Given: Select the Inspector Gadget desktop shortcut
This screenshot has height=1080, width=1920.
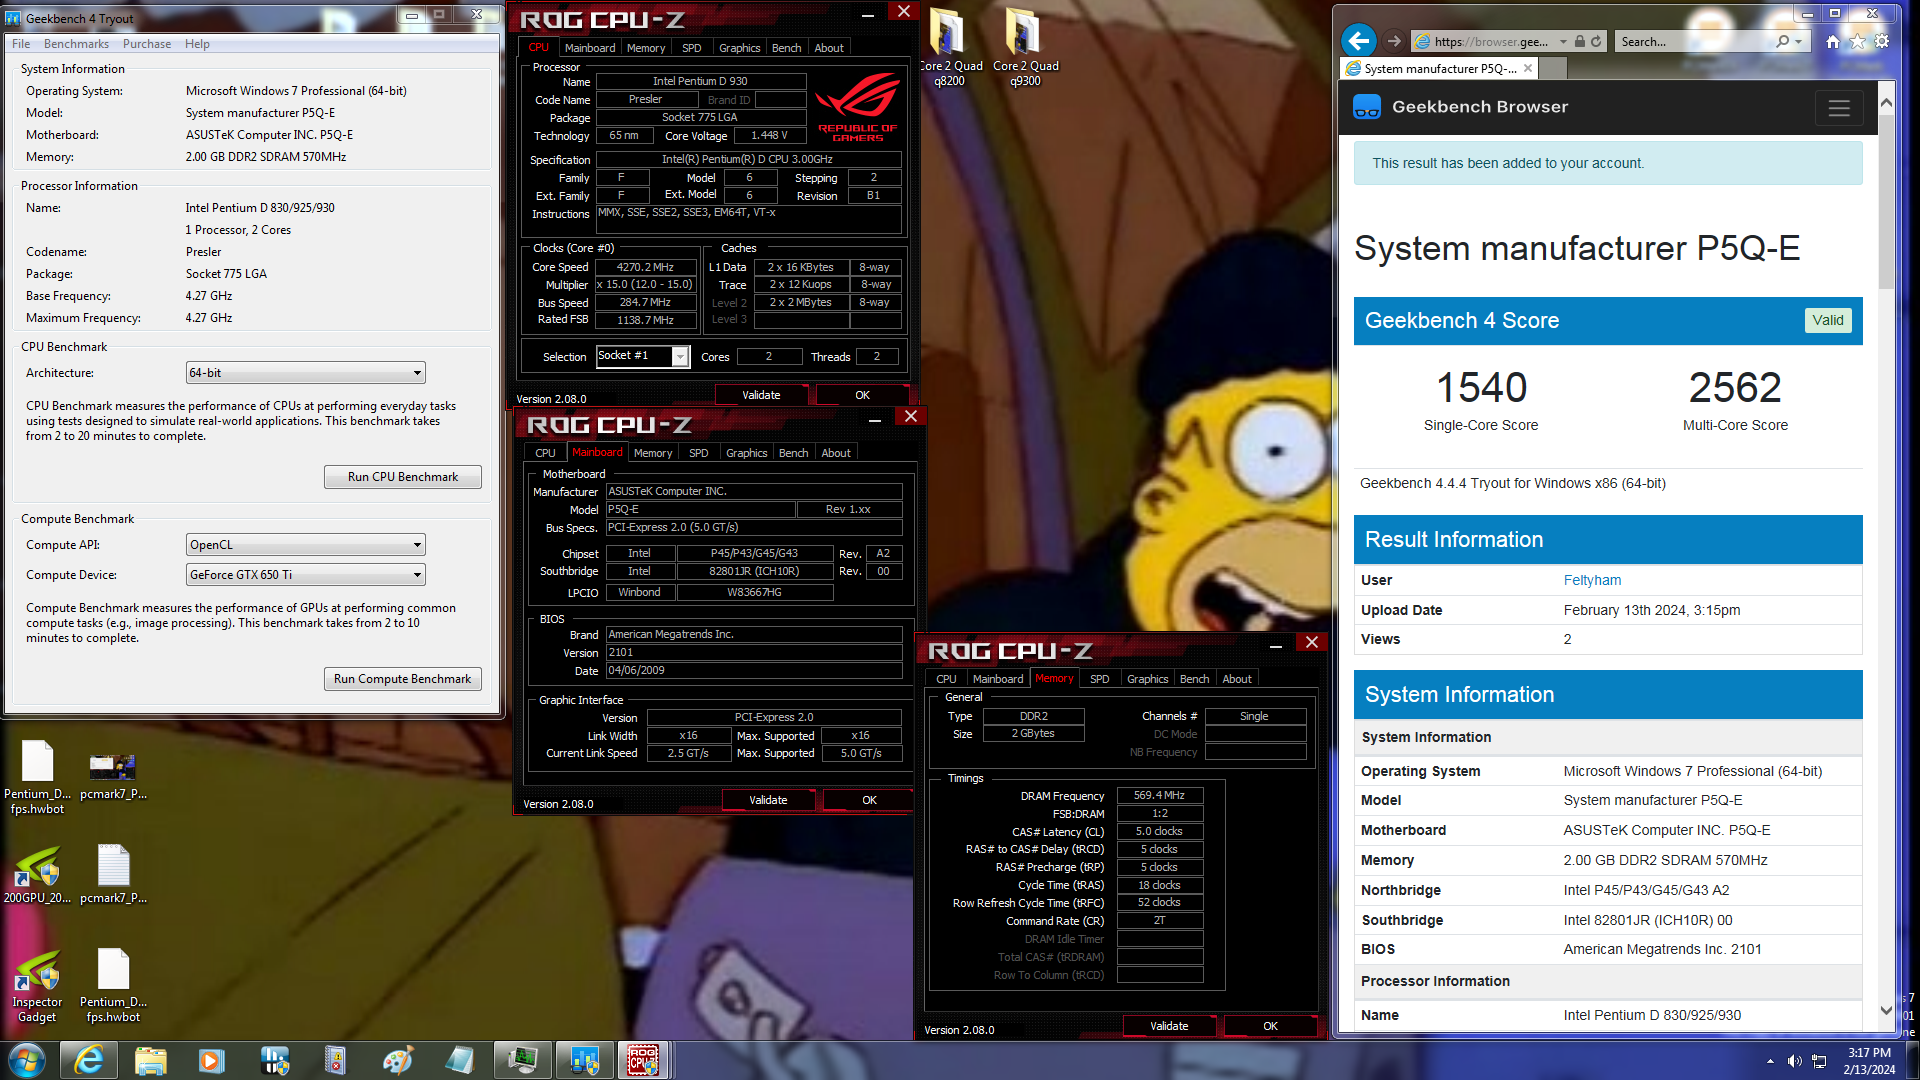Looking at the screenshot, I should 37,986.
